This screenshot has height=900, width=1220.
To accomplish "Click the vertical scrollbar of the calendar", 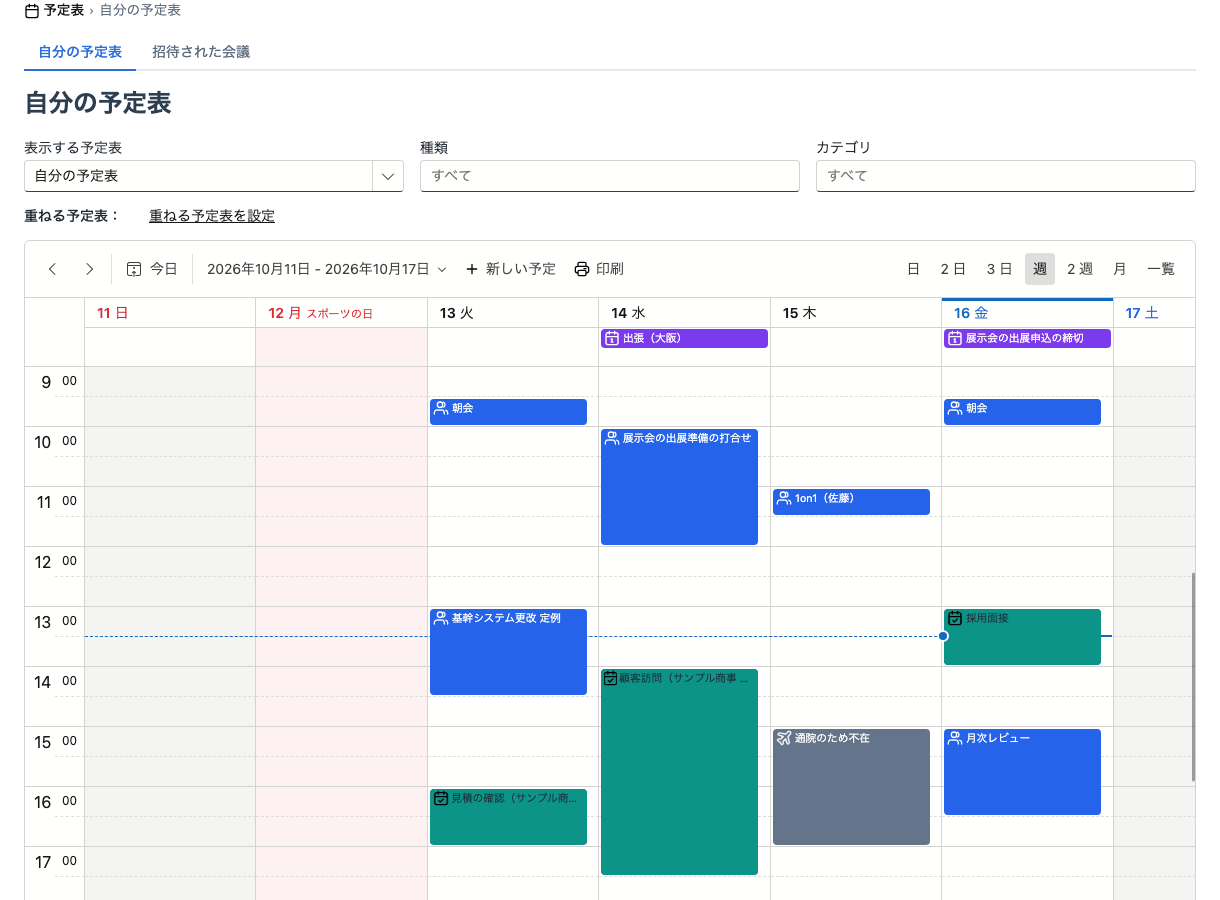I will [1192, 677].
